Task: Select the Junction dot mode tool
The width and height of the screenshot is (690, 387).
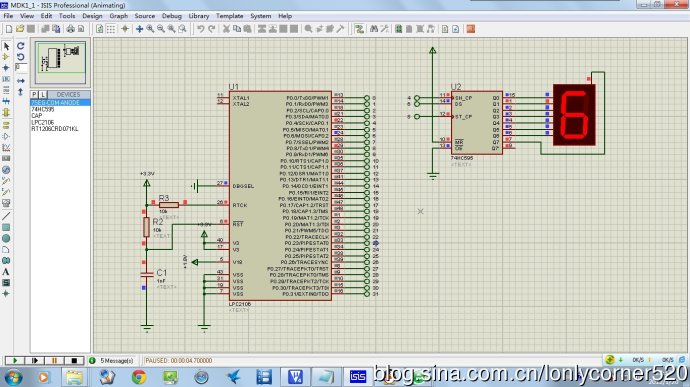Action: pyautogui.click(x=6, y=68)
